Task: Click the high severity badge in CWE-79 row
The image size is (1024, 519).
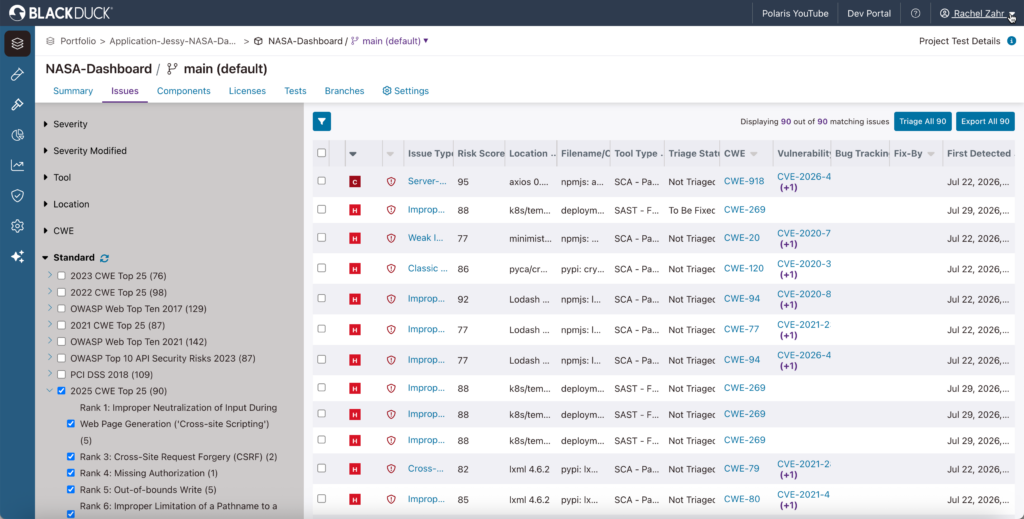Action: point(355,469)
